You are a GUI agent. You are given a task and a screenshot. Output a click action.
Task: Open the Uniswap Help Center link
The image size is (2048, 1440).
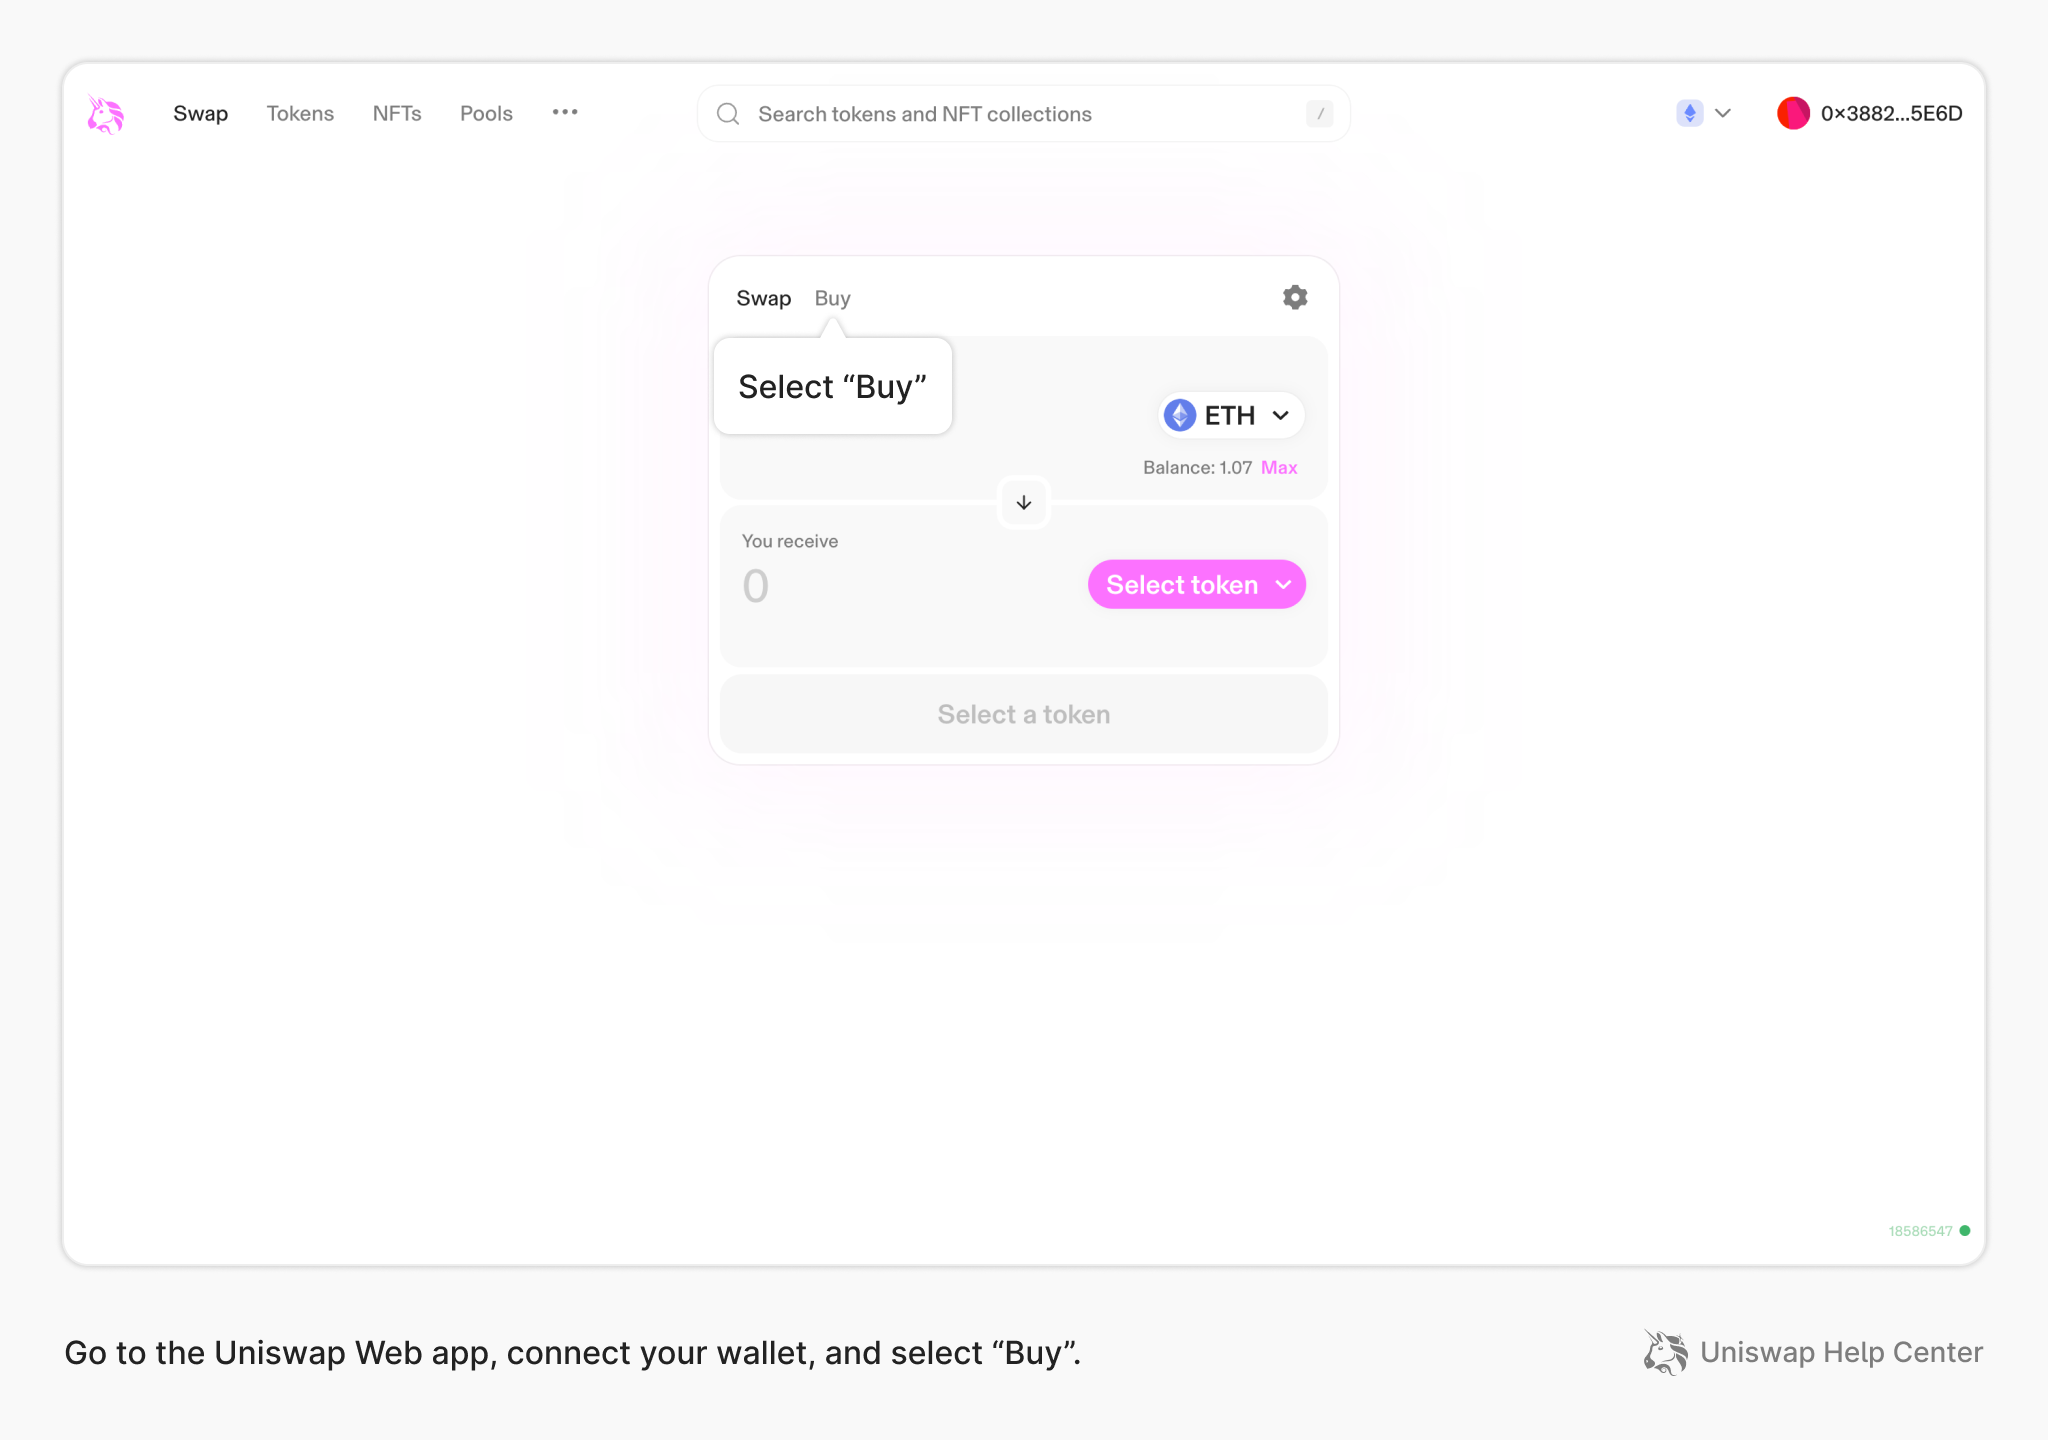pos(1841,1352)
